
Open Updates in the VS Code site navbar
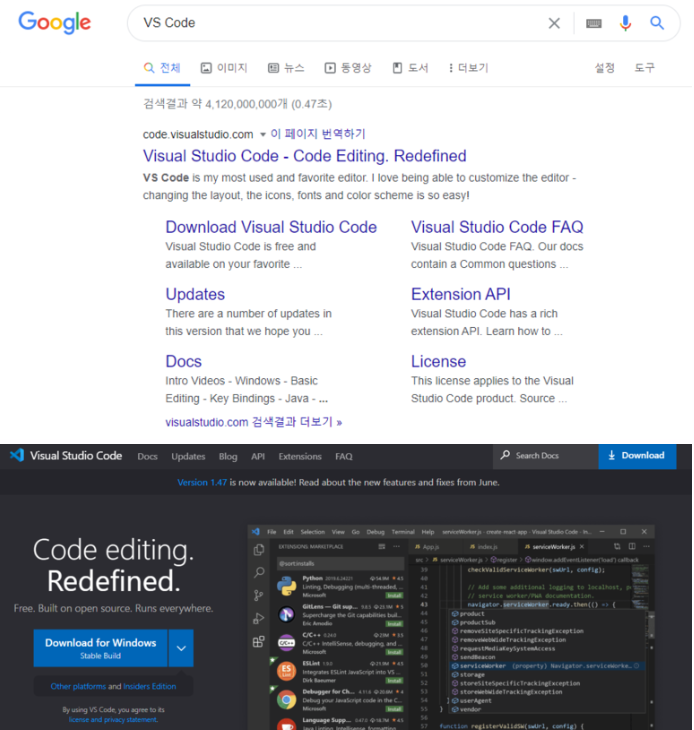[x=188, y=457]
